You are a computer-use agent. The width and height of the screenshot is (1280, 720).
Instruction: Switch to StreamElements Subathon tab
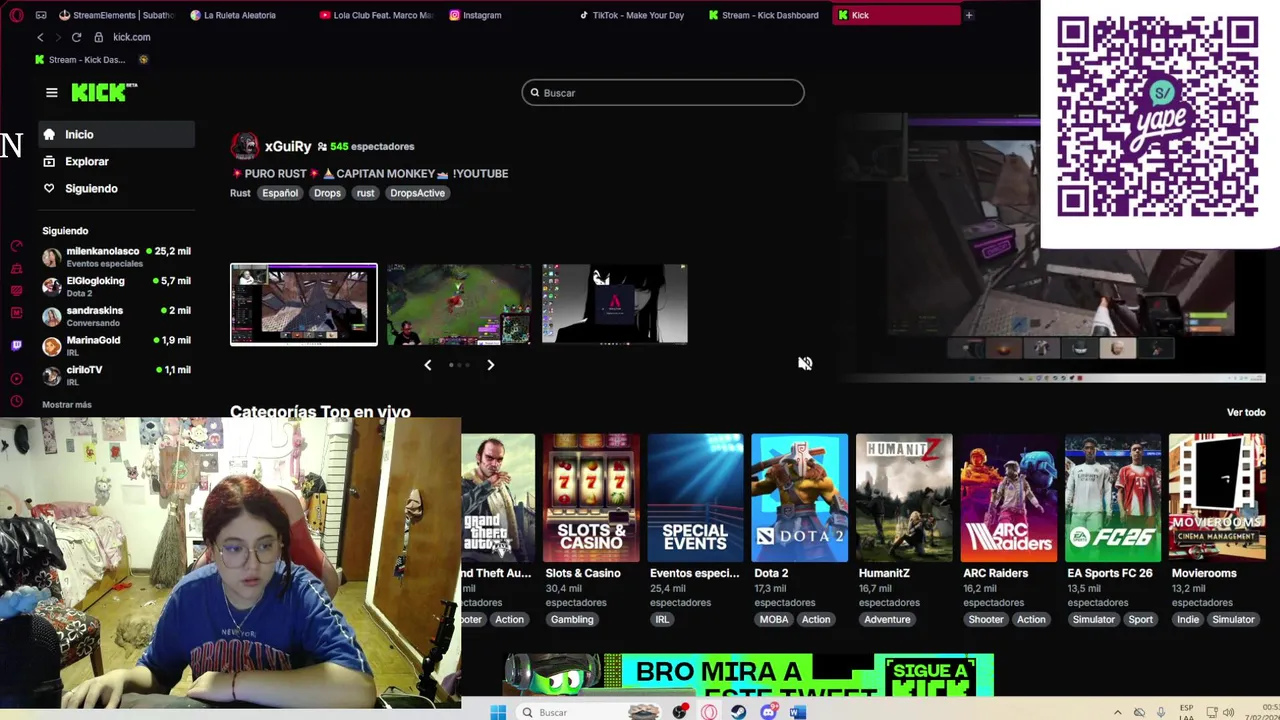[x=117, y=15]
